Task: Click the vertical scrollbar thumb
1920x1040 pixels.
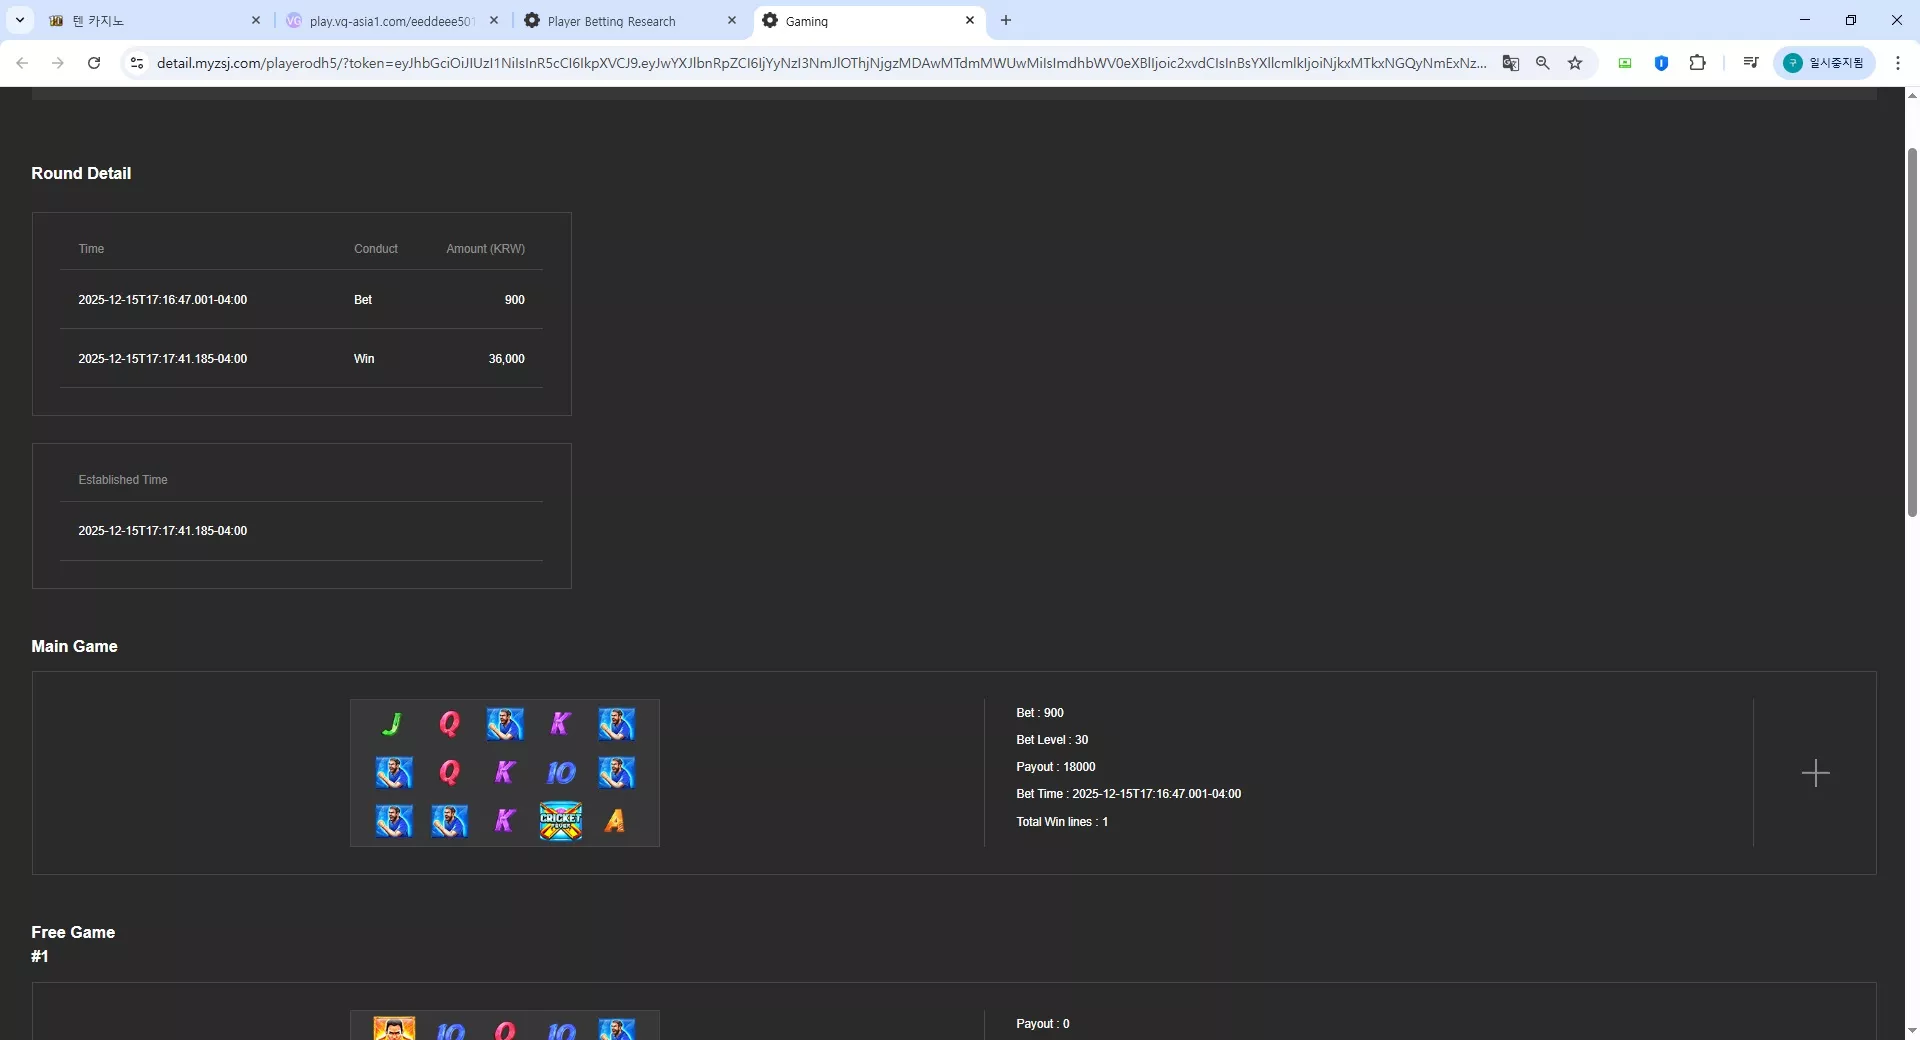Action: [x=1912, y=332]
